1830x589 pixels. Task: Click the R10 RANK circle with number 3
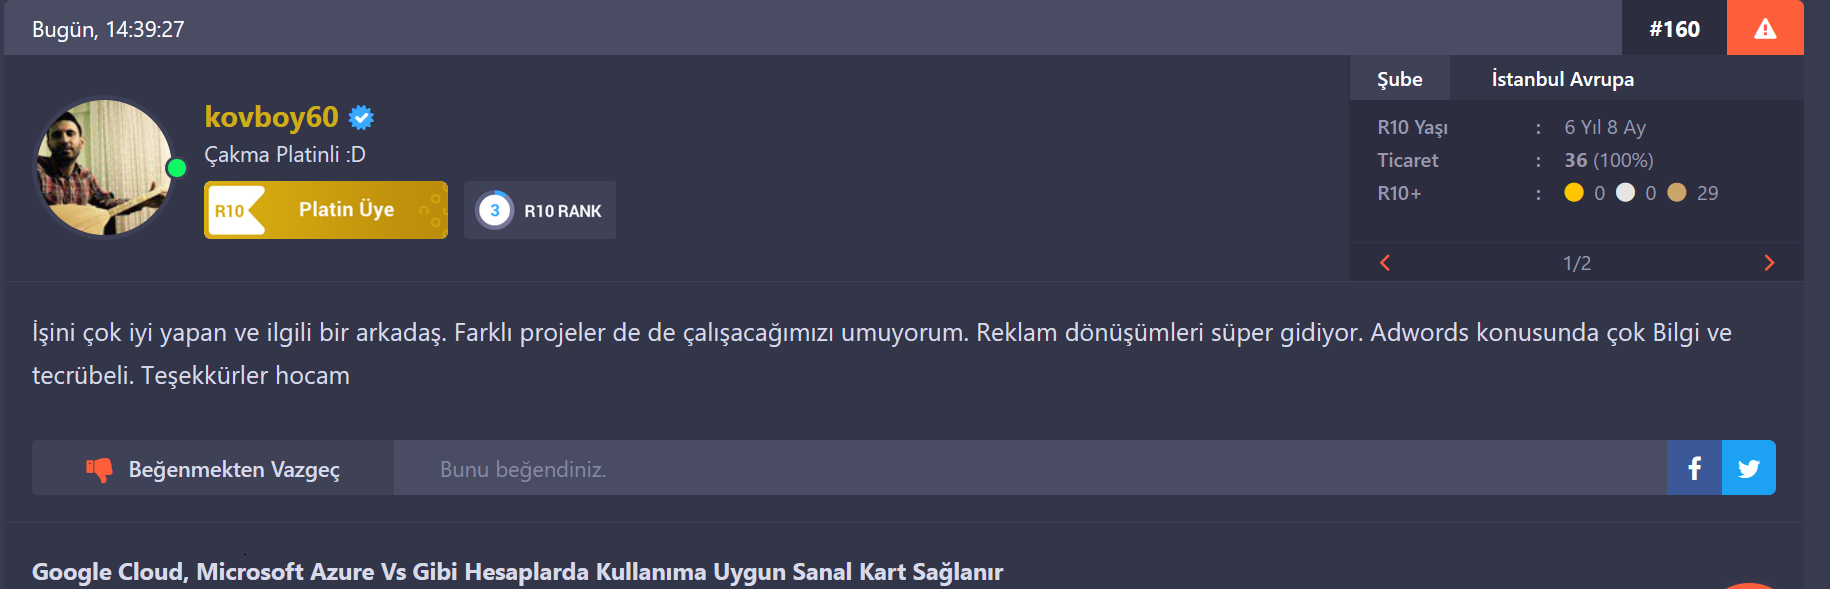click(x=495, y=210)
